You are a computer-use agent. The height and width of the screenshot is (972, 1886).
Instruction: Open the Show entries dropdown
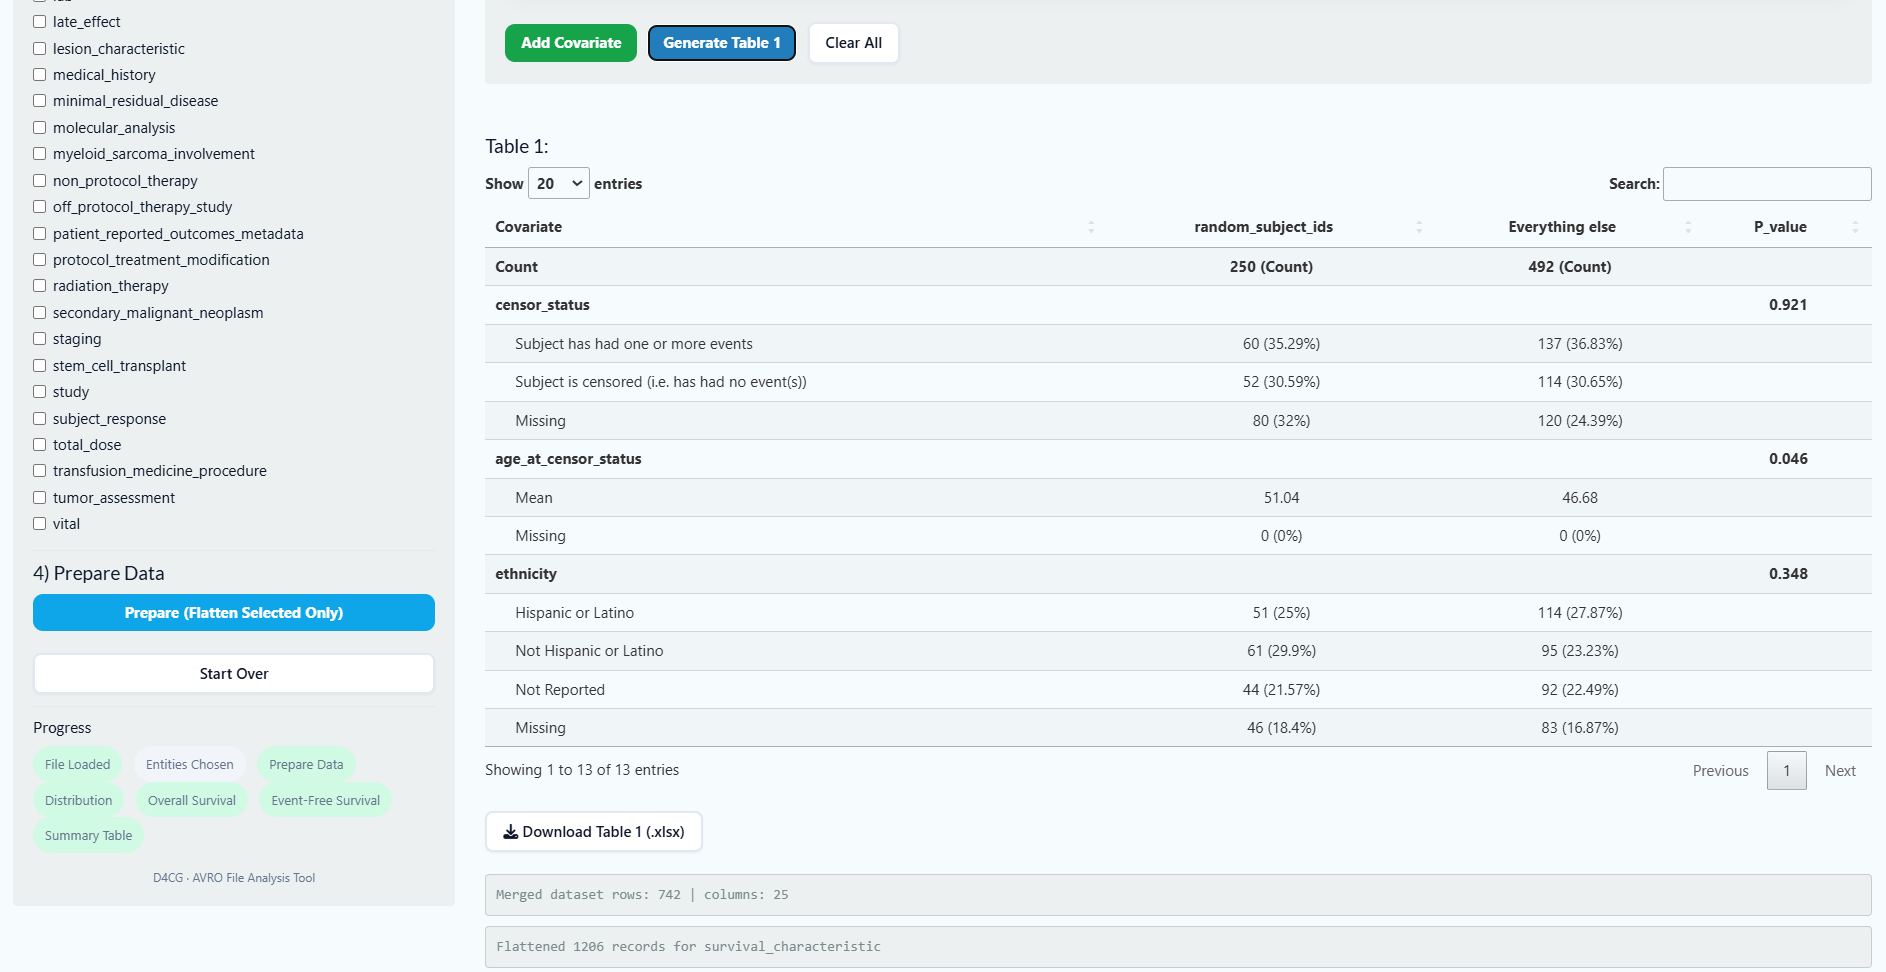pos(558,184)
